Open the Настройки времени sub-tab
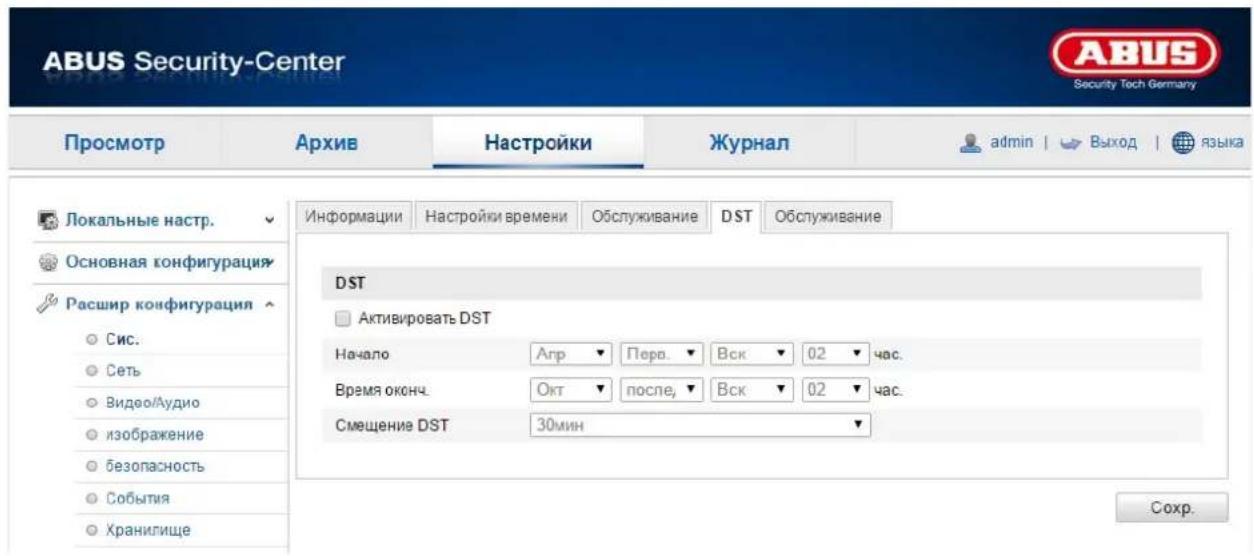Viewport: 1254px width, 556px height. click(x=496, y=217)
